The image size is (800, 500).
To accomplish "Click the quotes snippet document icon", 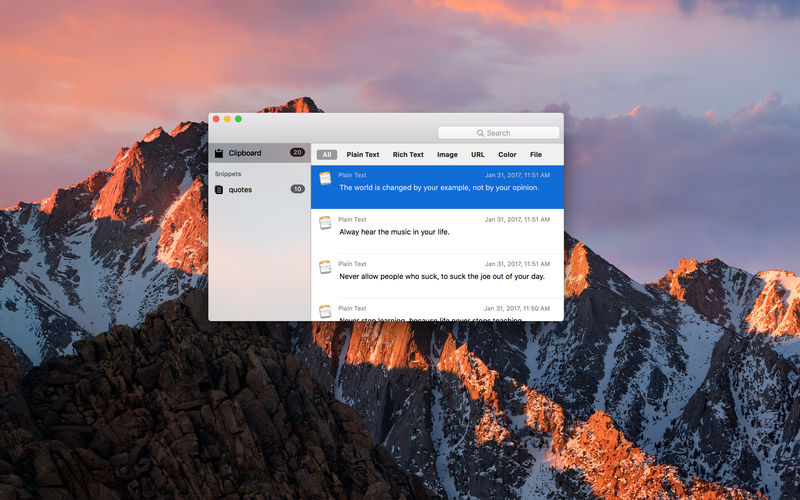I will 219,189.
